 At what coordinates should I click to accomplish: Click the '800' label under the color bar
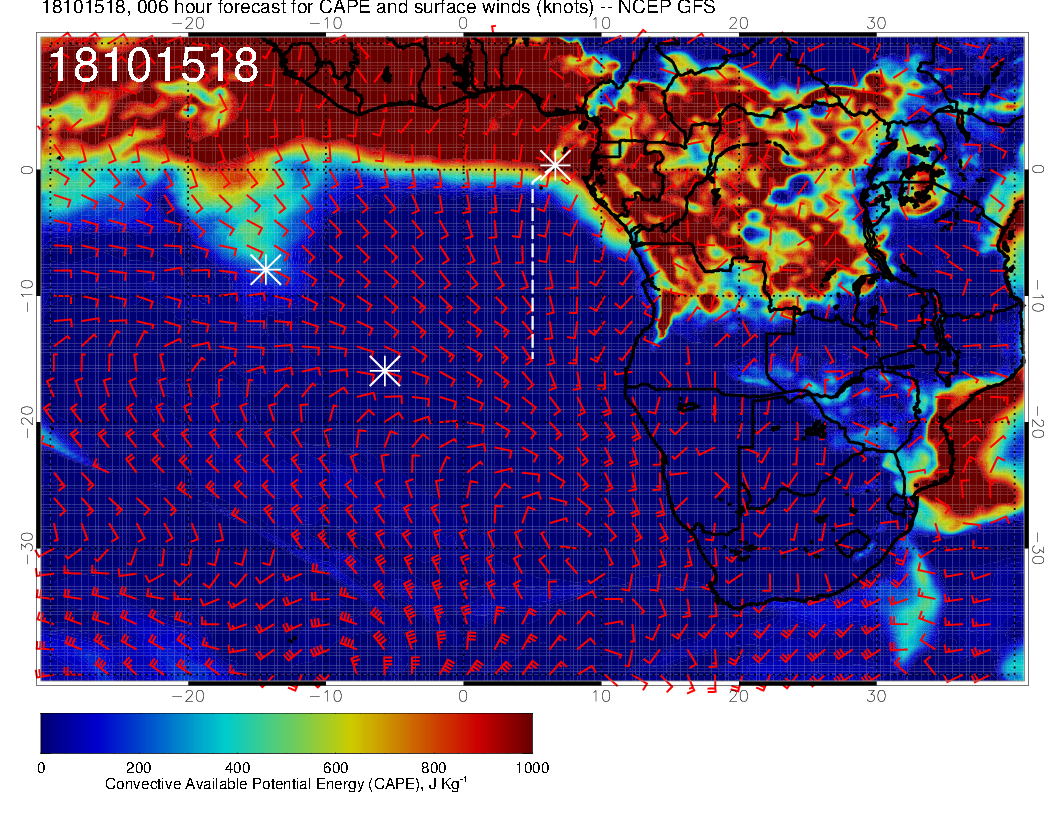tap(434, 768)
